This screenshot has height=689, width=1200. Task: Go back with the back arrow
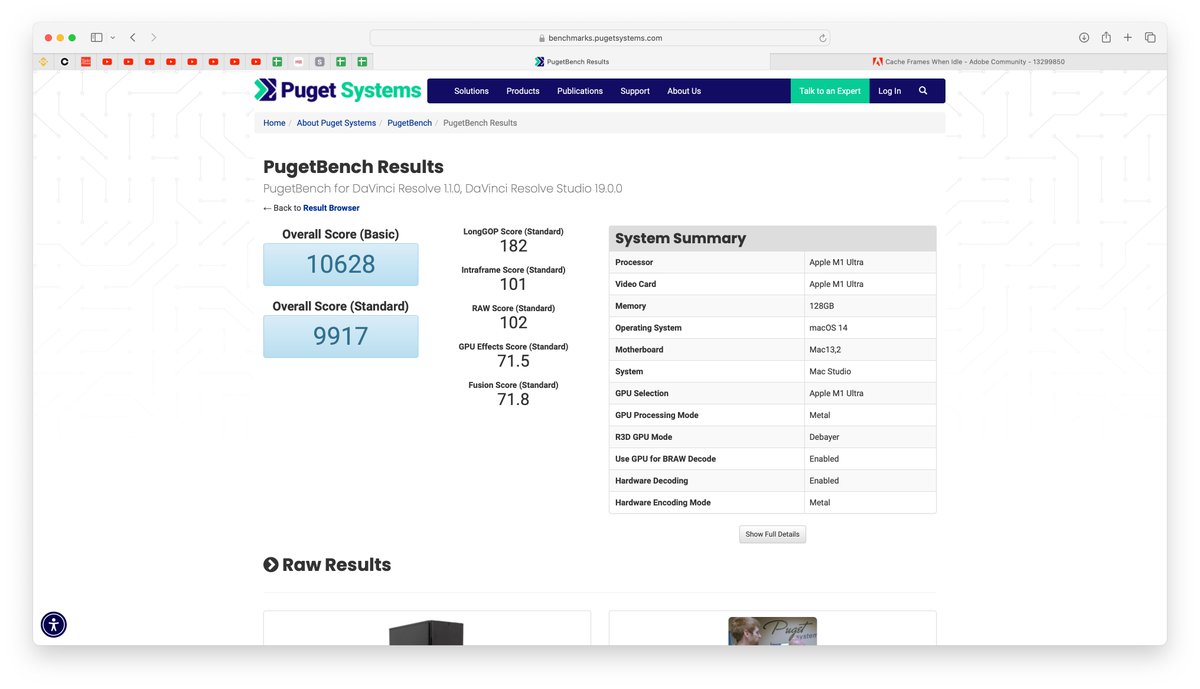tap(132, 37)
